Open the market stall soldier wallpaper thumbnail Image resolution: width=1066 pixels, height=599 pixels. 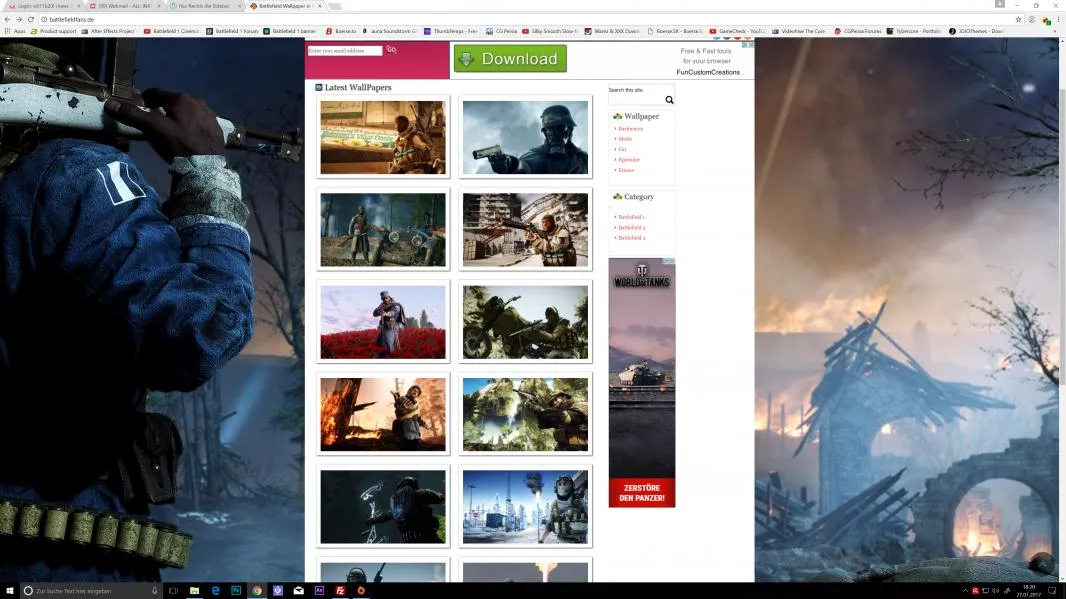coord(383,137)
